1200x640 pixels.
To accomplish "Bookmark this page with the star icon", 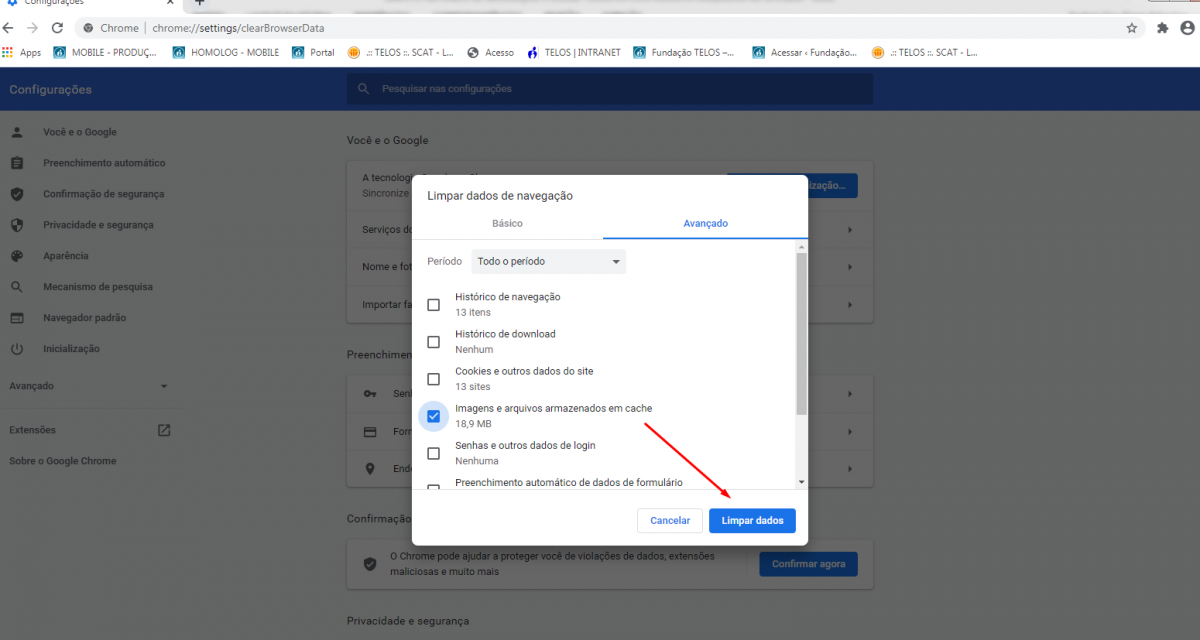I will click(1132, 28).
